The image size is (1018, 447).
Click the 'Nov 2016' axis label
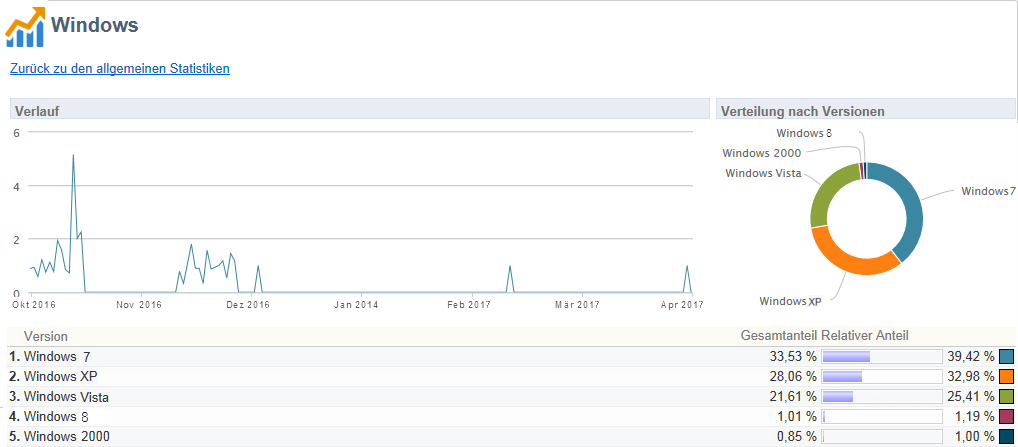(140, 304)
